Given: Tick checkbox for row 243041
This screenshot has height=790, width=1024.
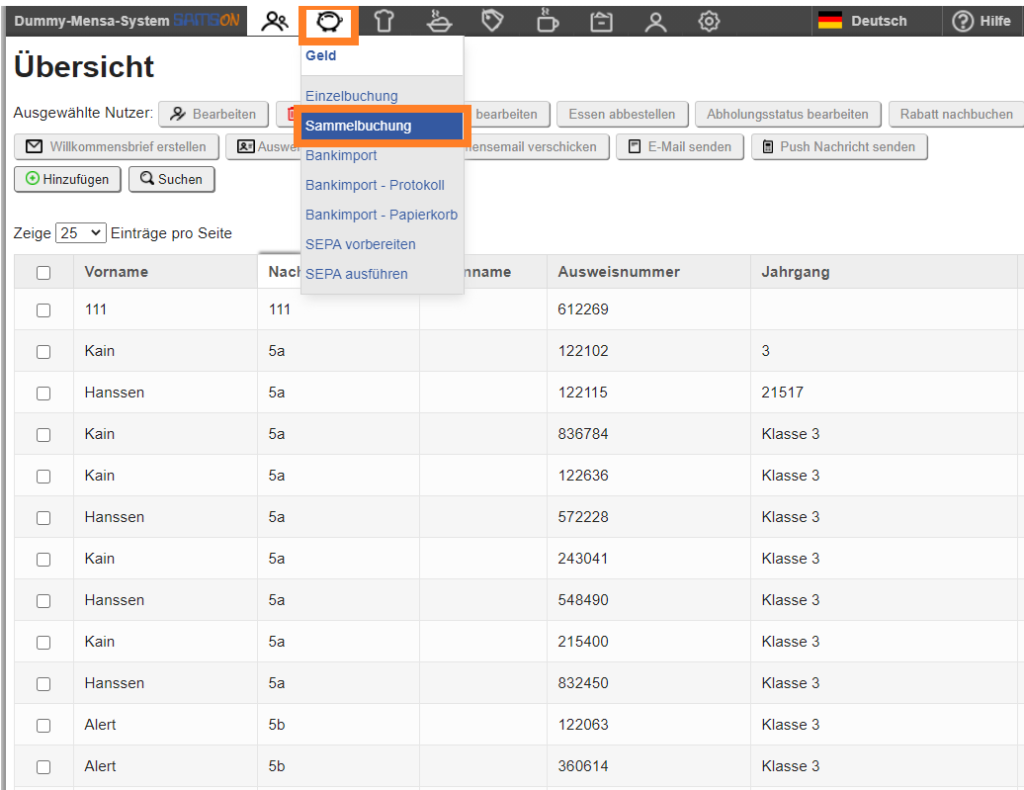Looking at the screenshot, I should click(43, 560).
